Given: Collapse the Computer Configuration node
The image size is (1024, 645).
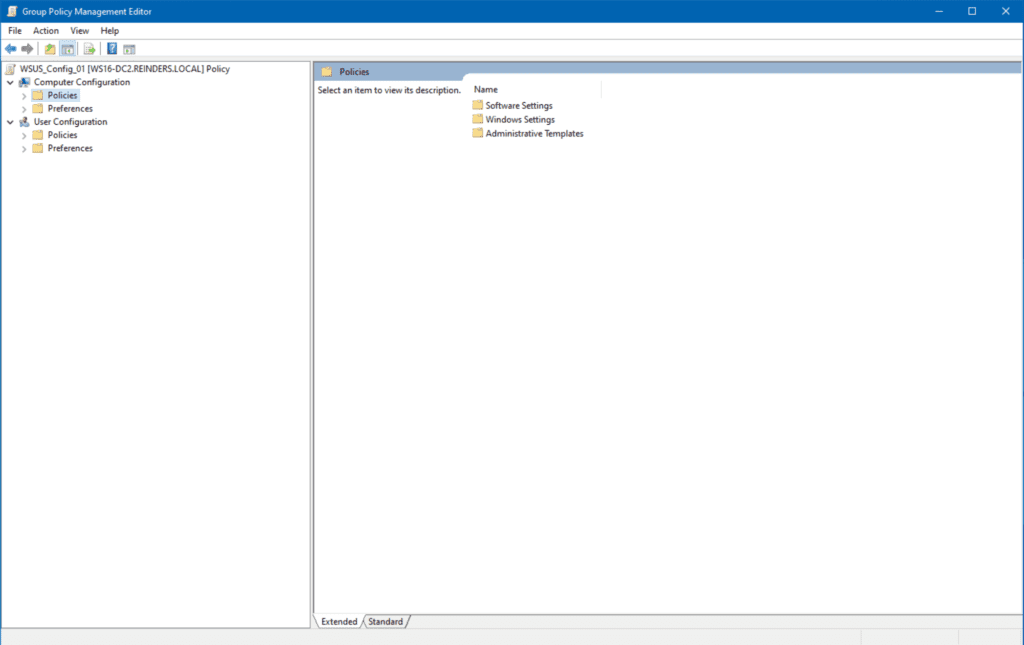Looking at the screenshot, I should point(10,82).
